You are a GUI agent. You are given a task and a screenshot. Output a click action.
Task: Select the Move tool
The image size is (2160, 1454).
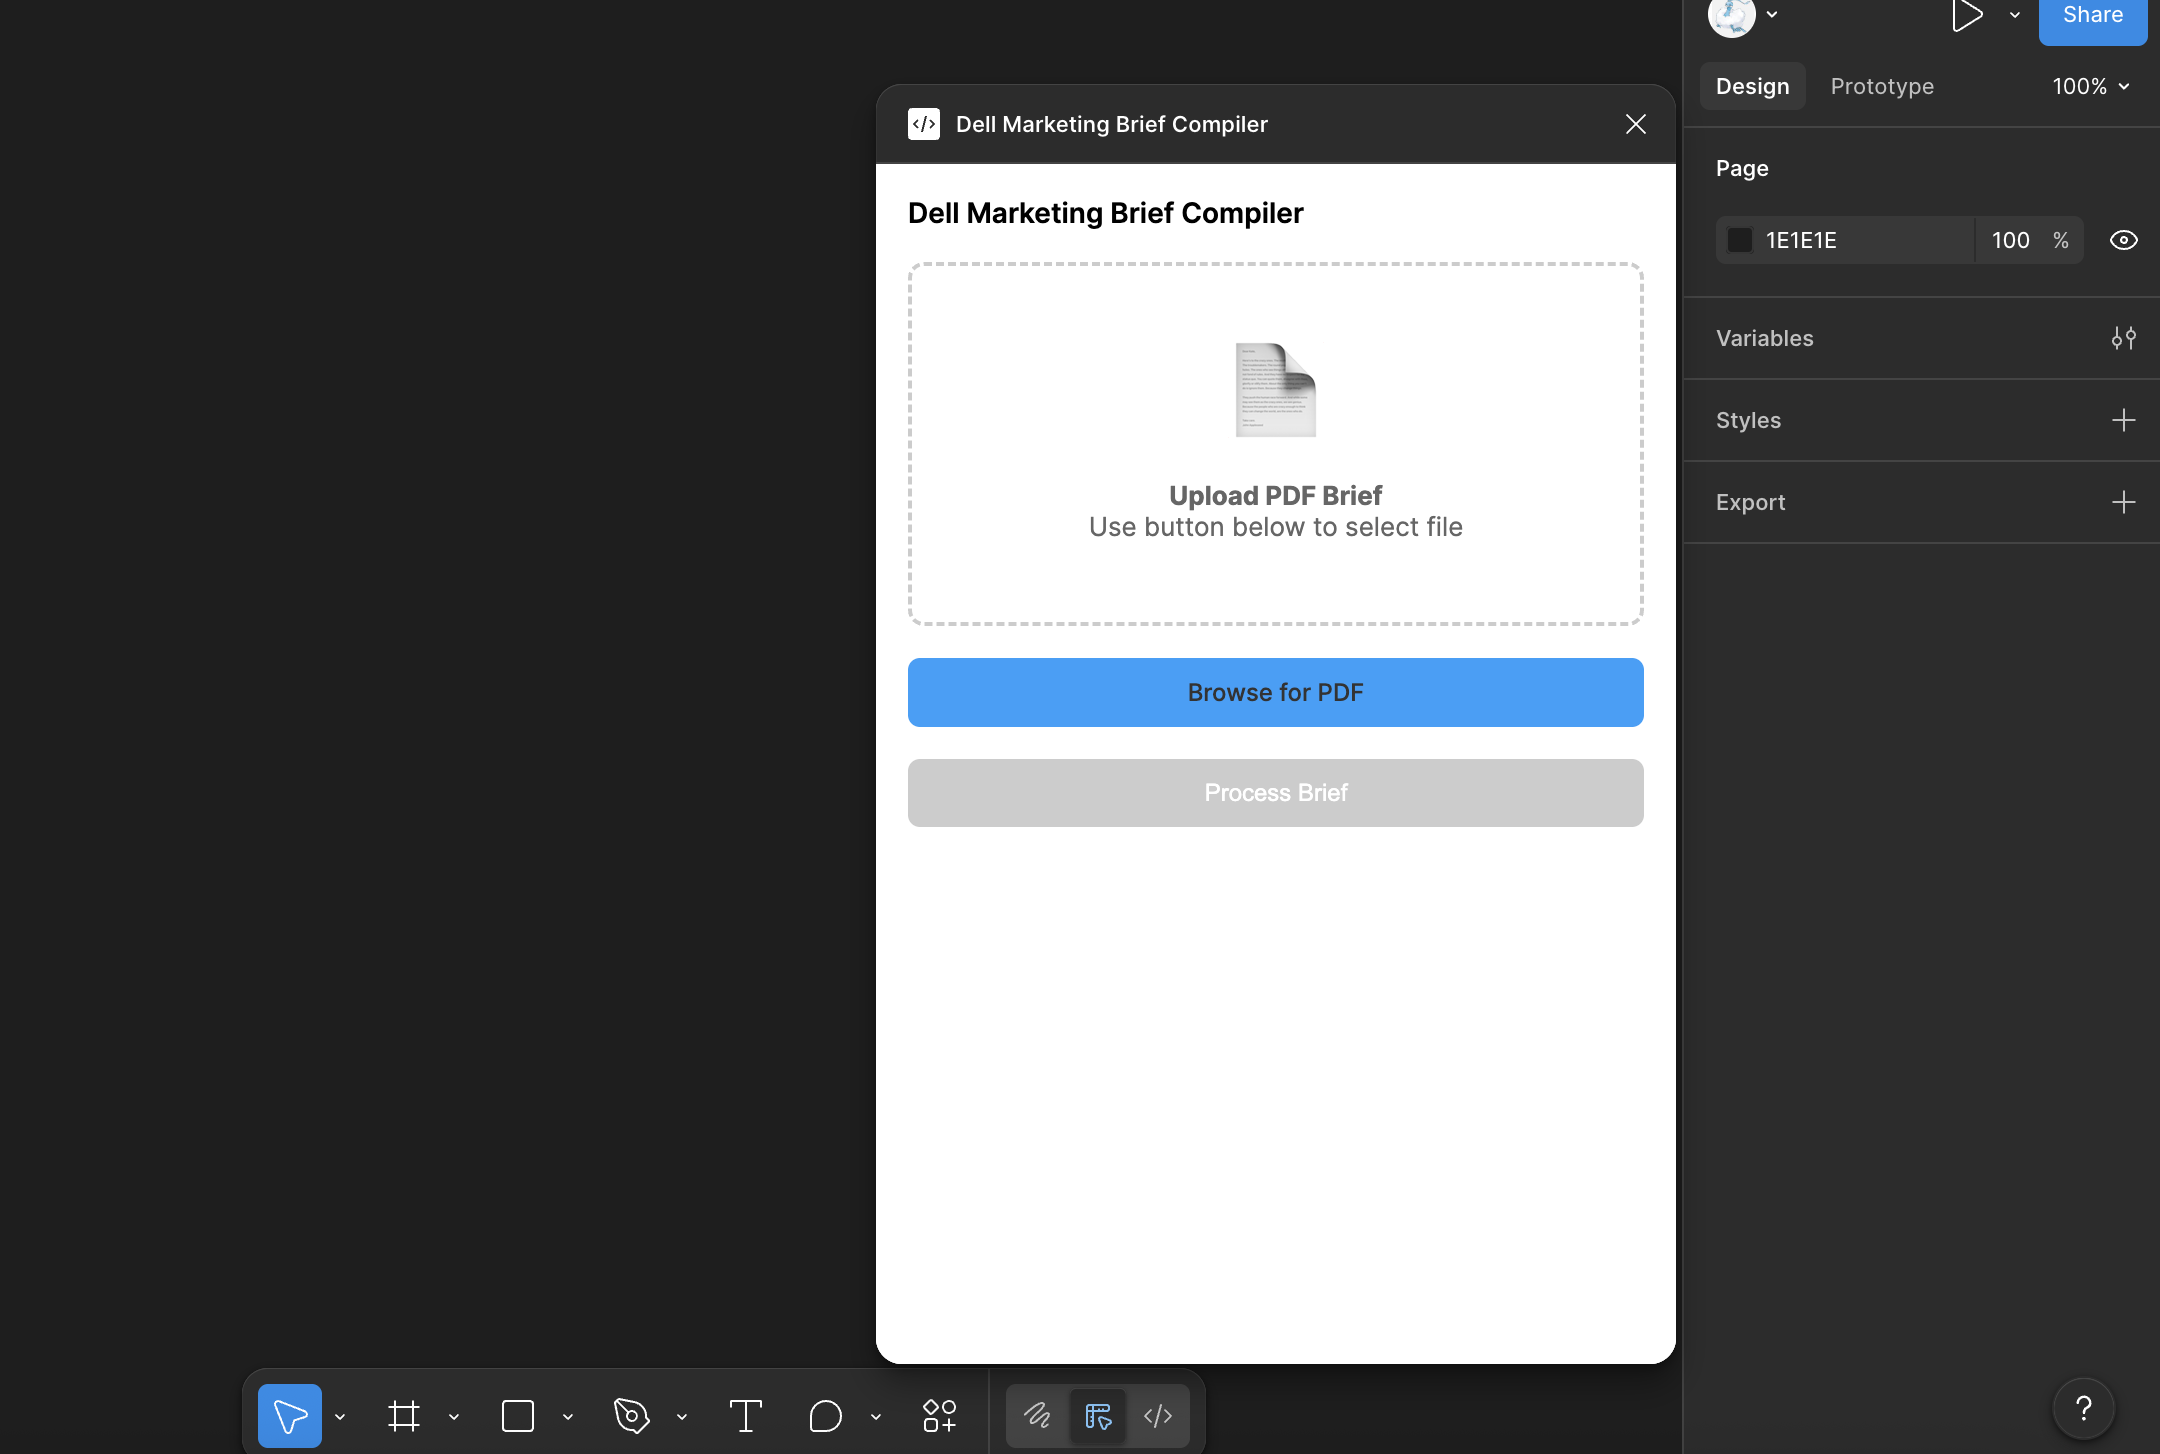click(x=289, y=1416)
